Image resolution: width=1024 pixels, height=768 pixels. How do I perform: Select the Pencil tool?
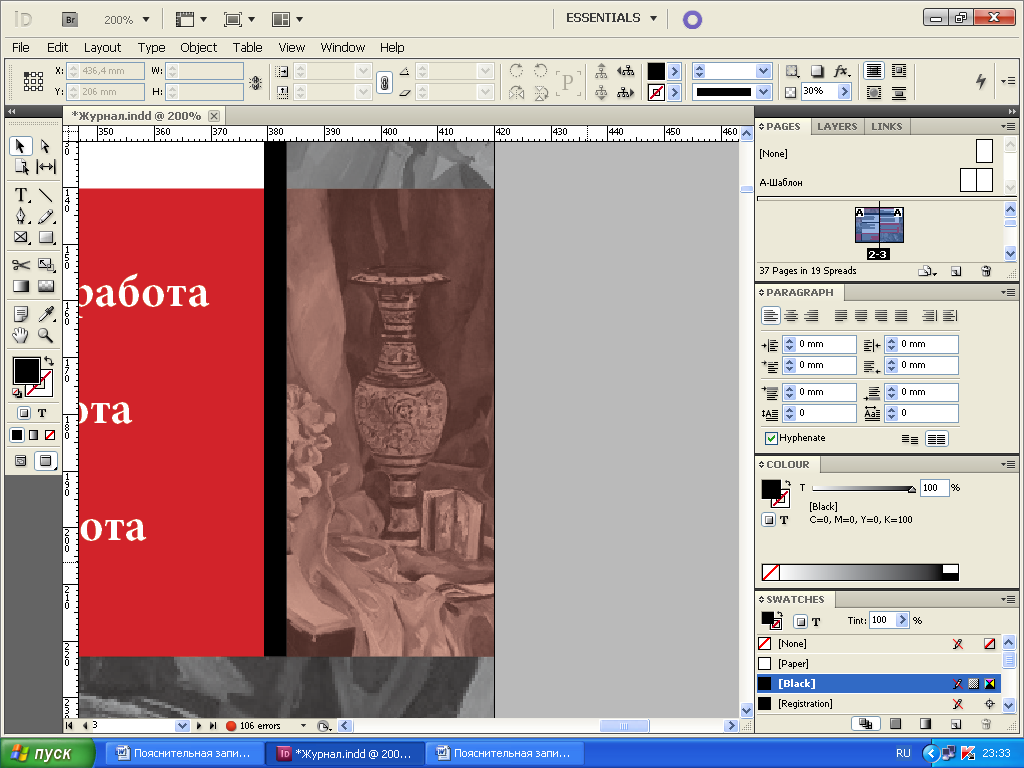click(x=45, y=216)
